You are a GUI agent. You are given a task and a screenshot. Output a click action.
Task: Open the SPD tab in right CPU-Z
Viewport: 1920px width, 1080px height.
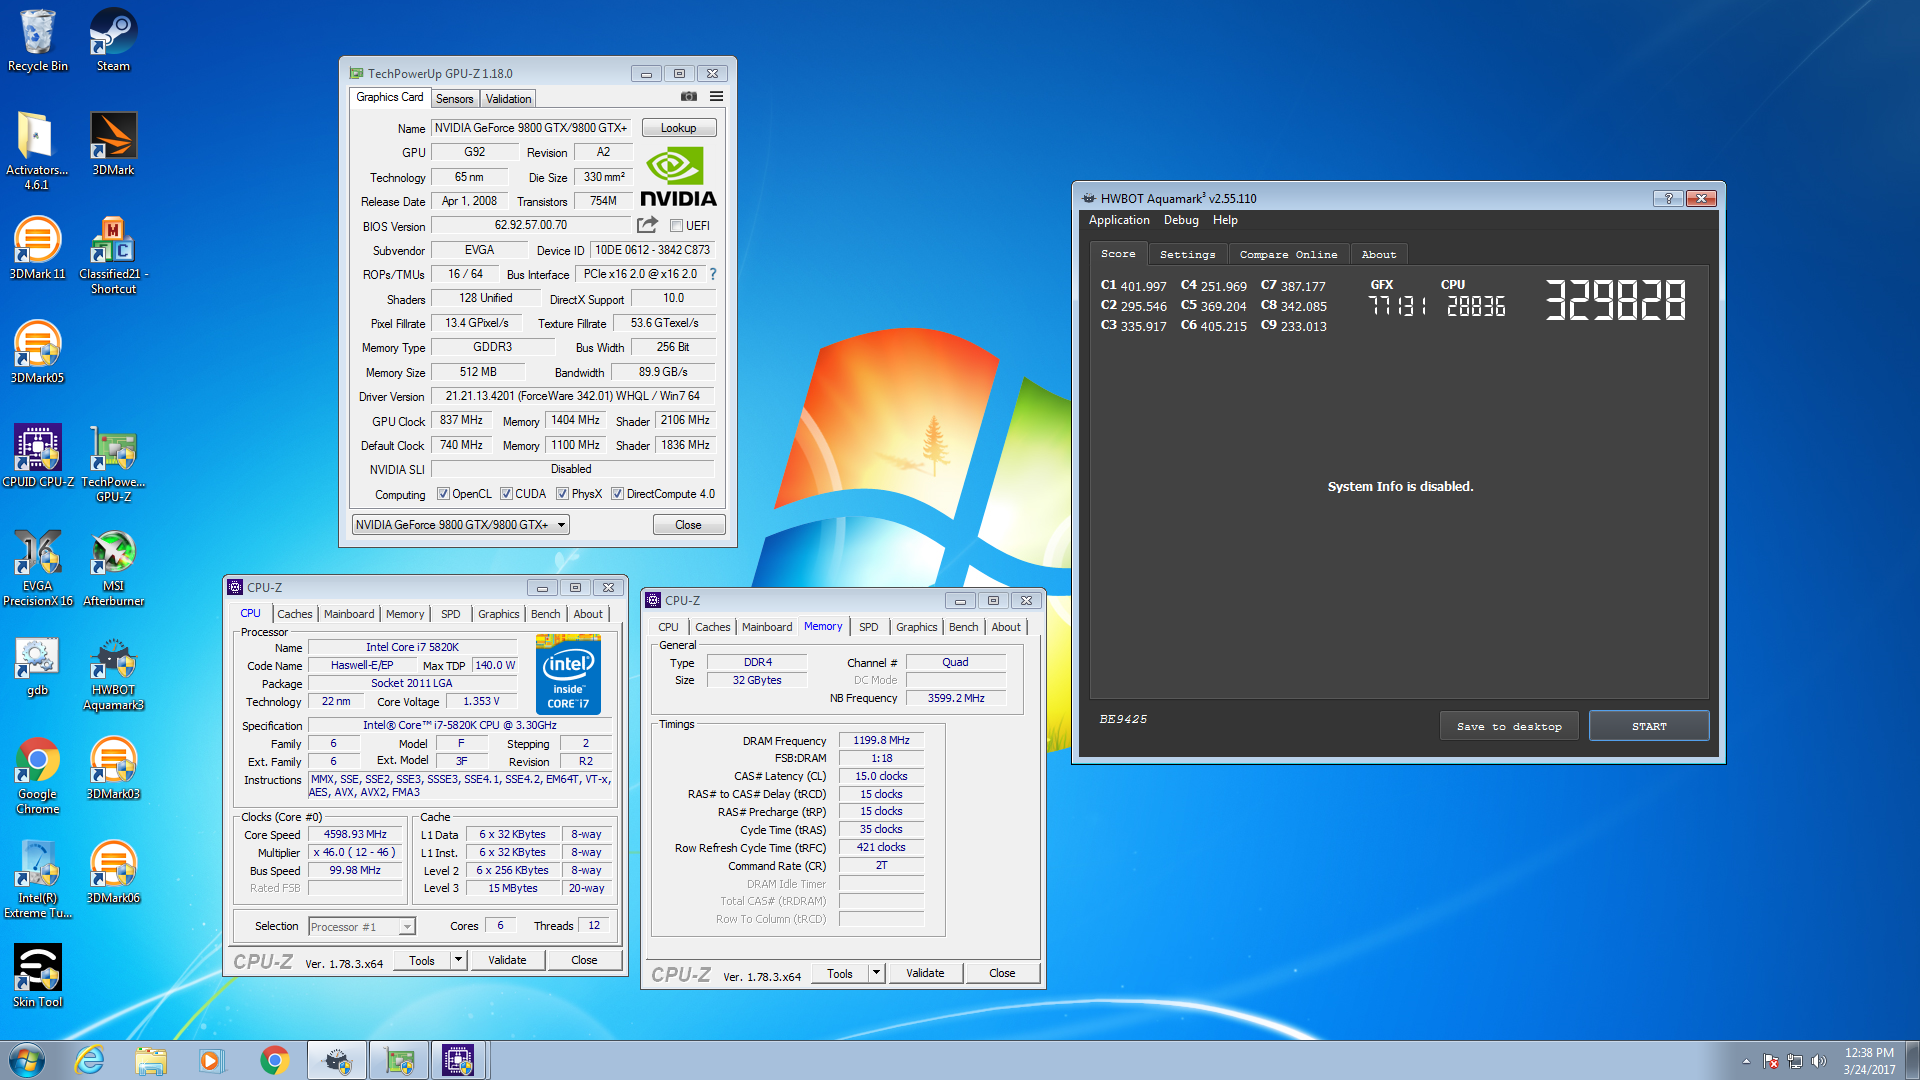pyautogui.click(x=868, y=627)
